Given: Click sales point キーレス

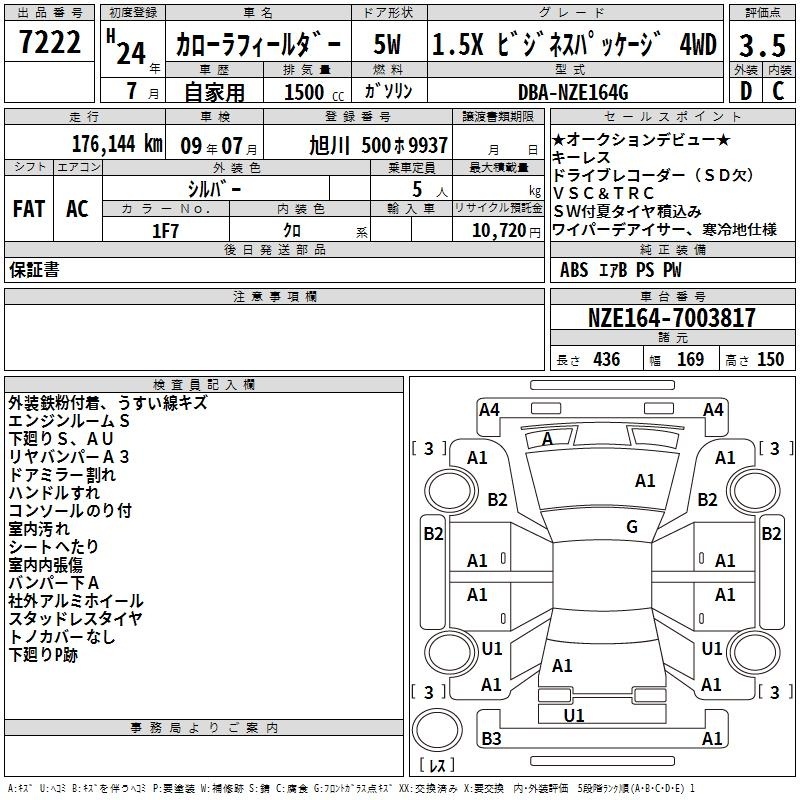Looking at the screenshot, I should coord(581,157).
